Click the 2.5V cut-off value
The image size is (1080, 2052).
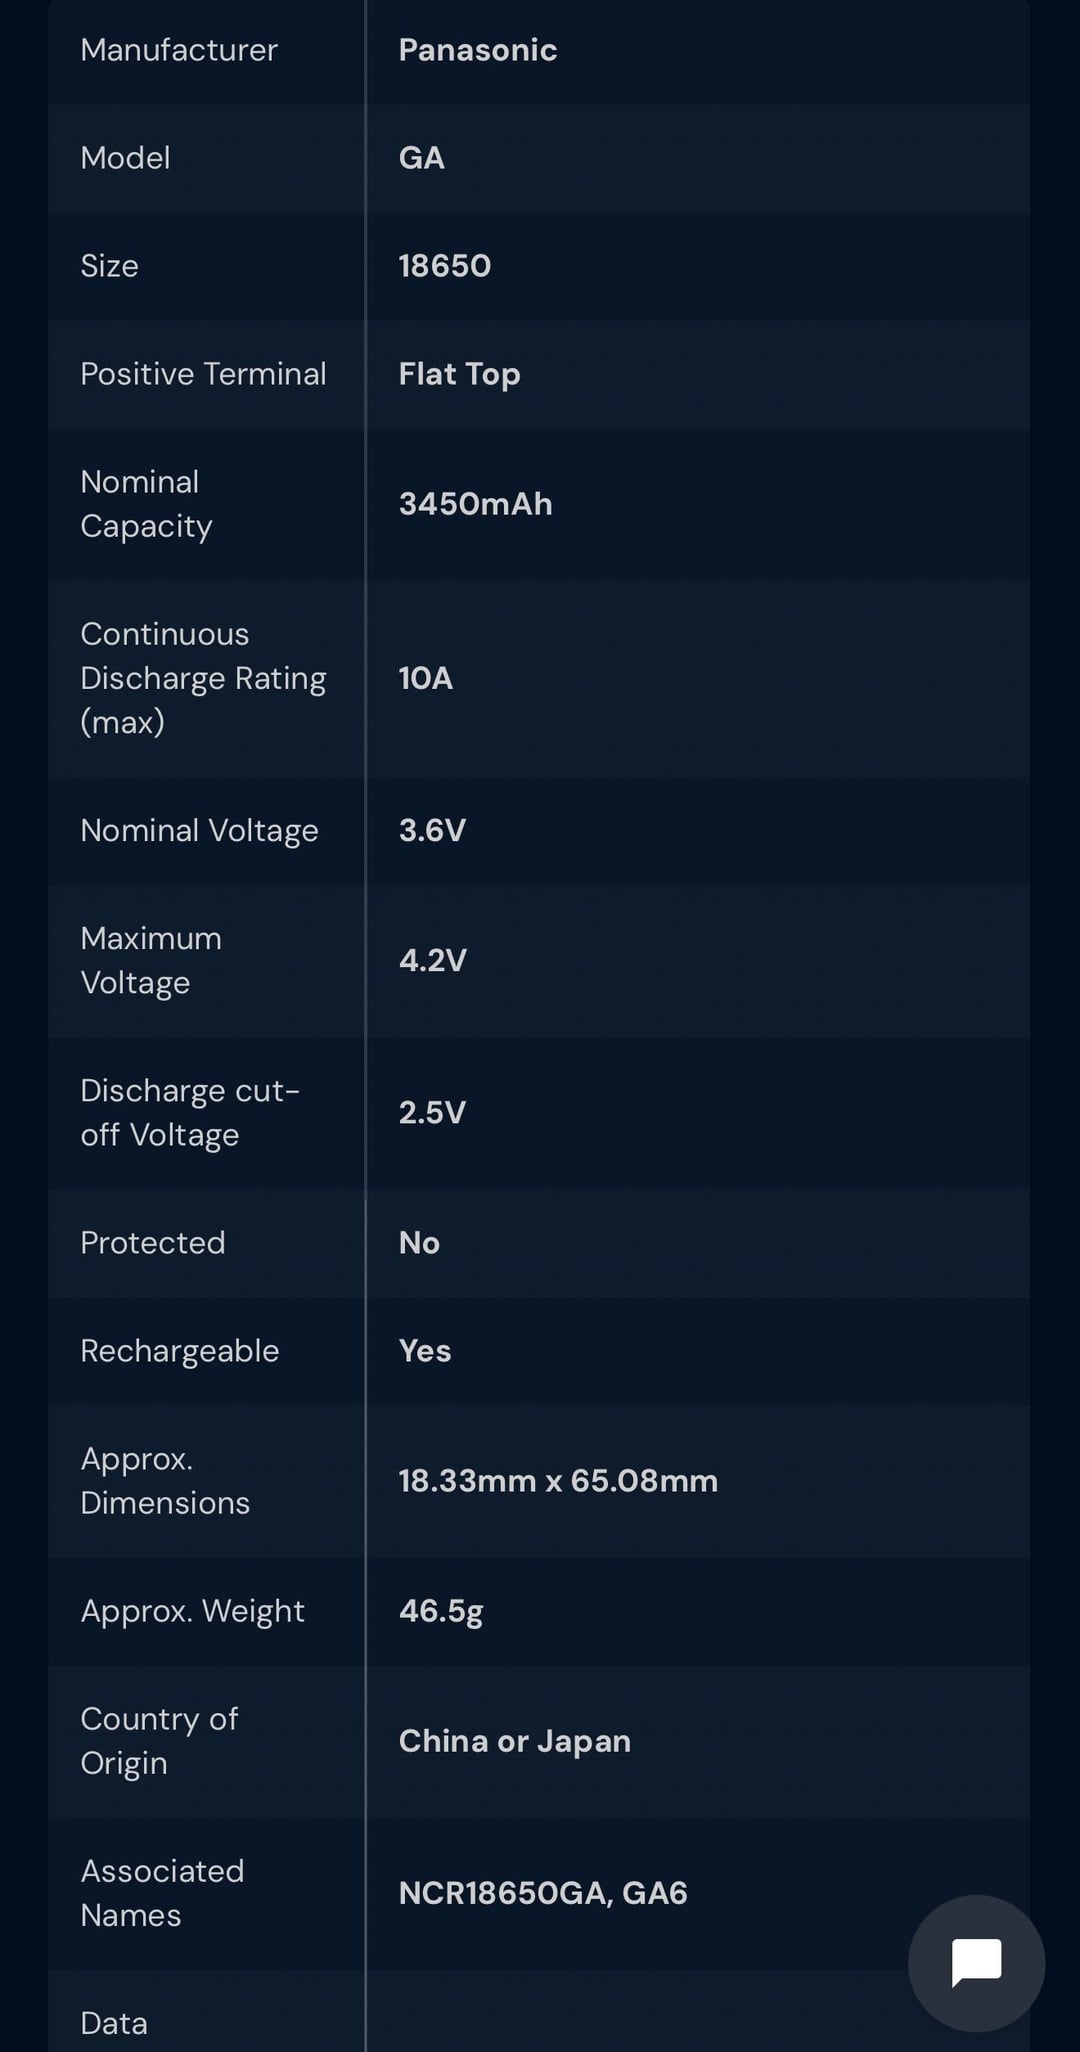432,1112
